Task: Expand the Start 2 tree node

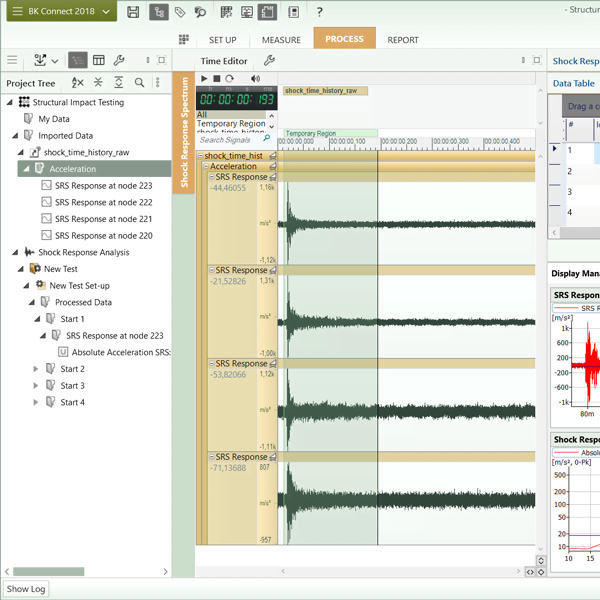Action: click(36, 369)
